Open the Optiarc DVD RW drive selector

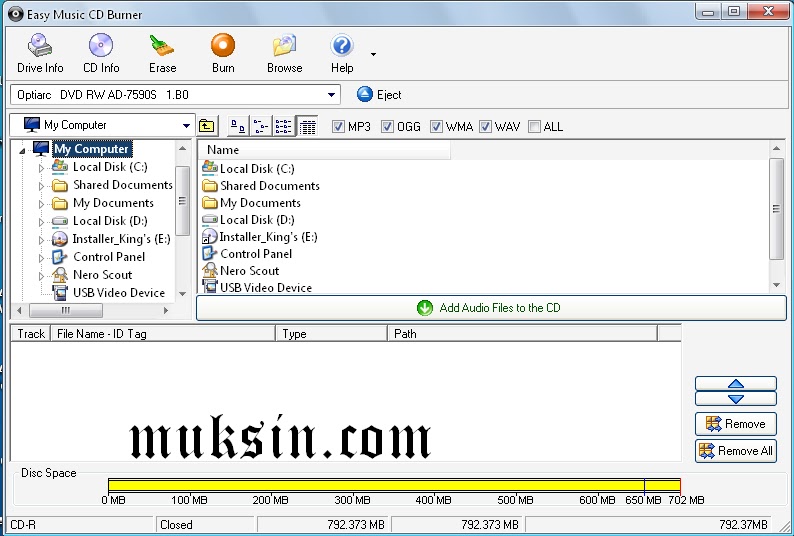175,95
